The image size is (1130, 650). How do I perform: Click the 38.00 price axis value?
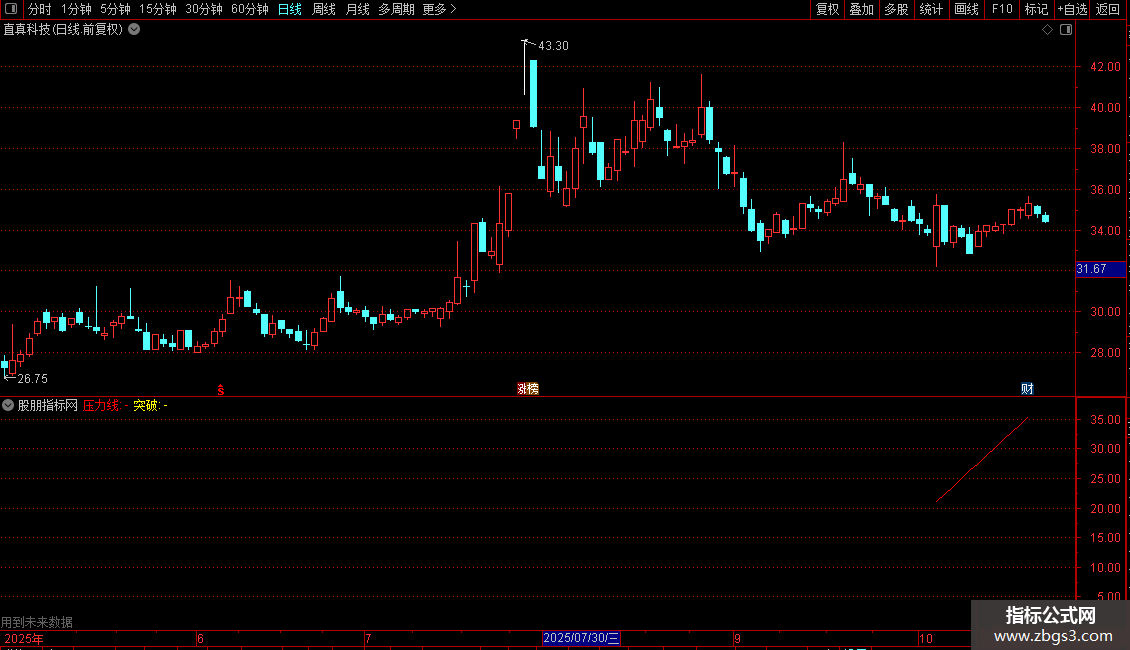point(1105,148)
